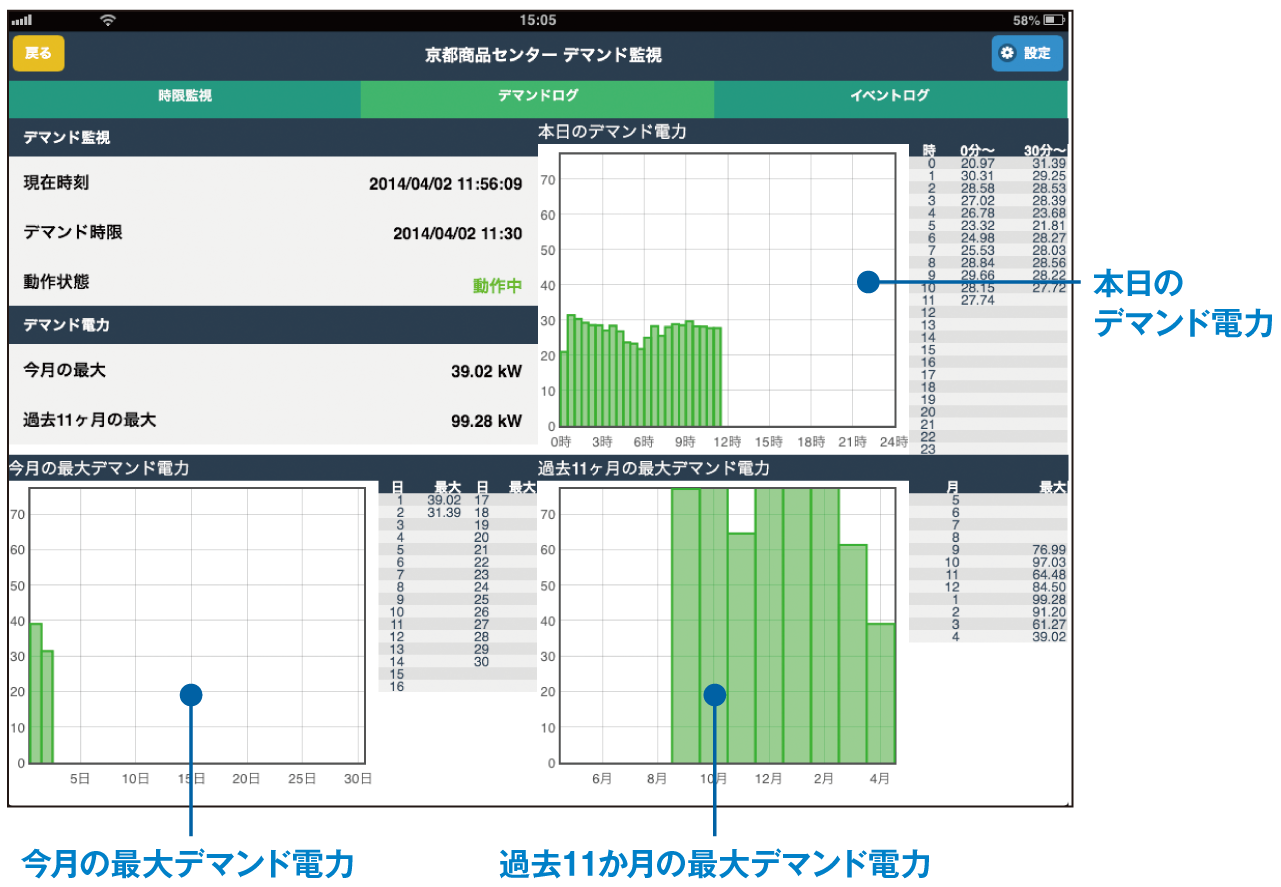Select the hour 3 value 27.02
Image resolution: width=1281 pixels, height=887 pixels.
pos(977,200)
